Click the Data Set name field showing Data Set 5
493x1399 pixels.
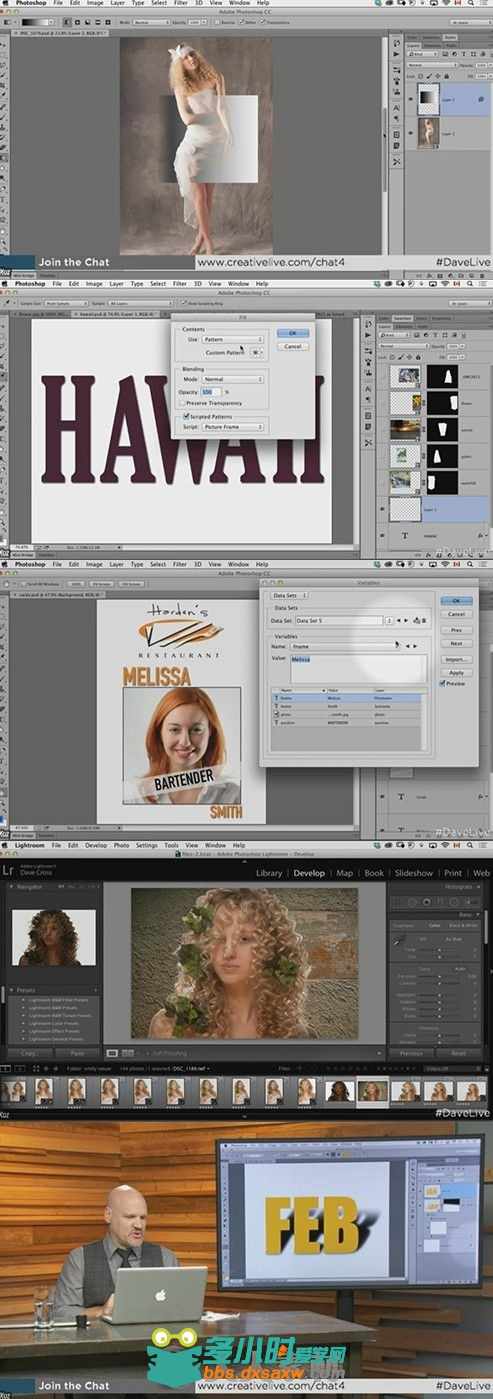coord(338,621)
